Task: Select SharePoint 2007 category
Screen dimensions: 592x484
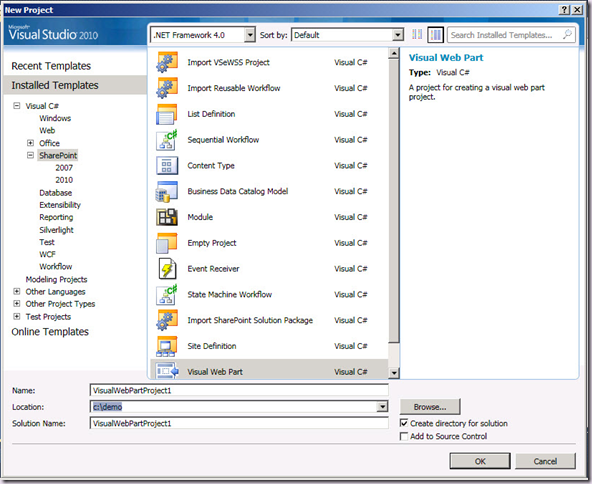Action: pyautogui.click(x=64, y=168)
